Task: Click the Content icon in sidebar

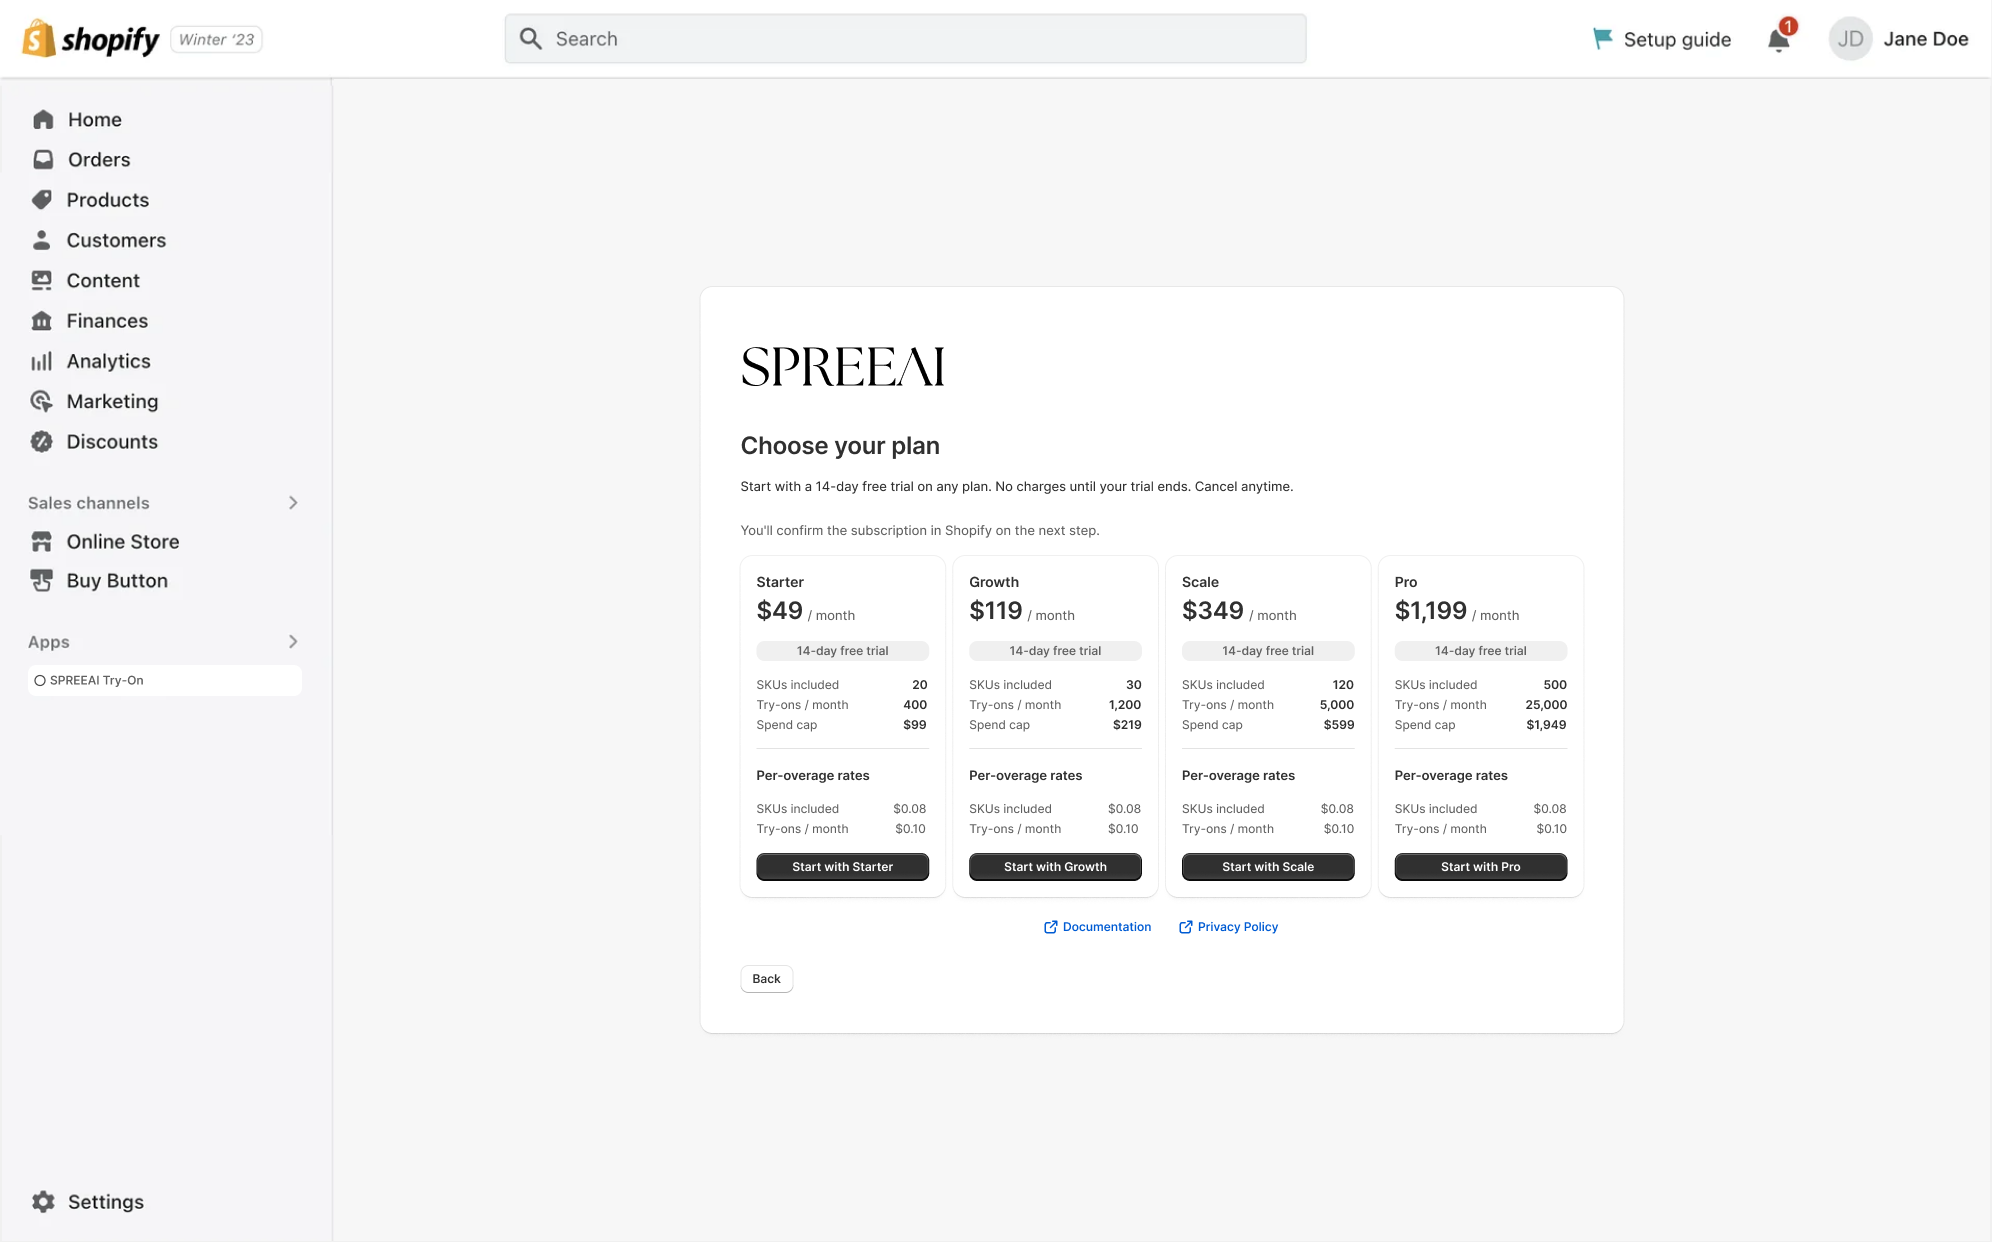Action: click(x=42, y=281)
